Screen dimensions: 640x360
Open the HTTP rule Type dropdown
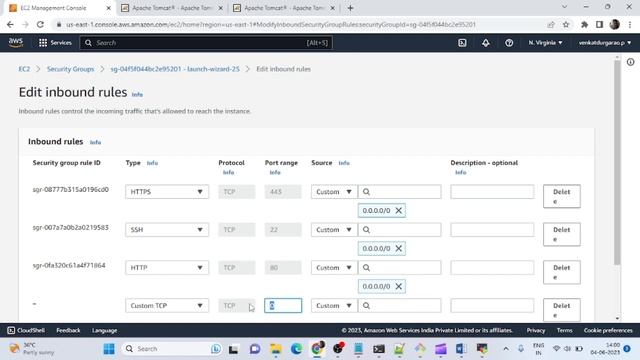[167, 268]
